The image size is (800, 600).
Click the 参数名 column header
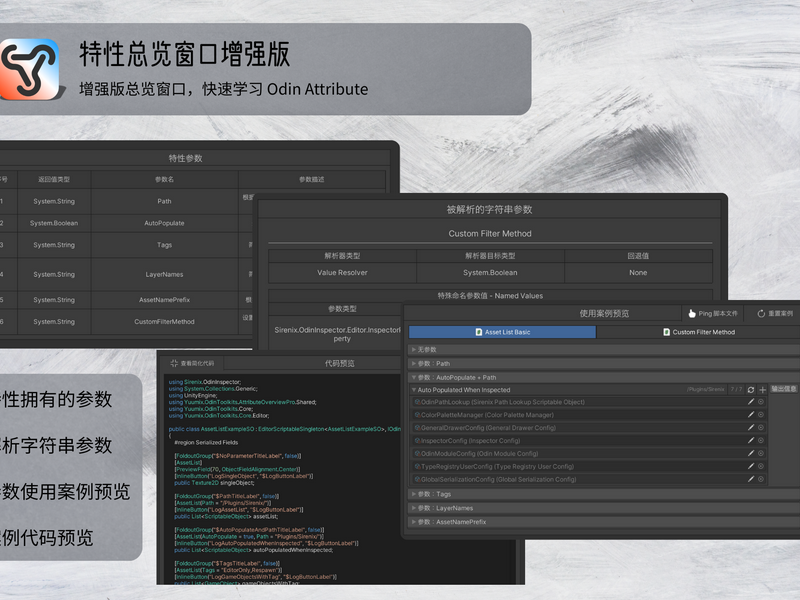click(164, 179)
